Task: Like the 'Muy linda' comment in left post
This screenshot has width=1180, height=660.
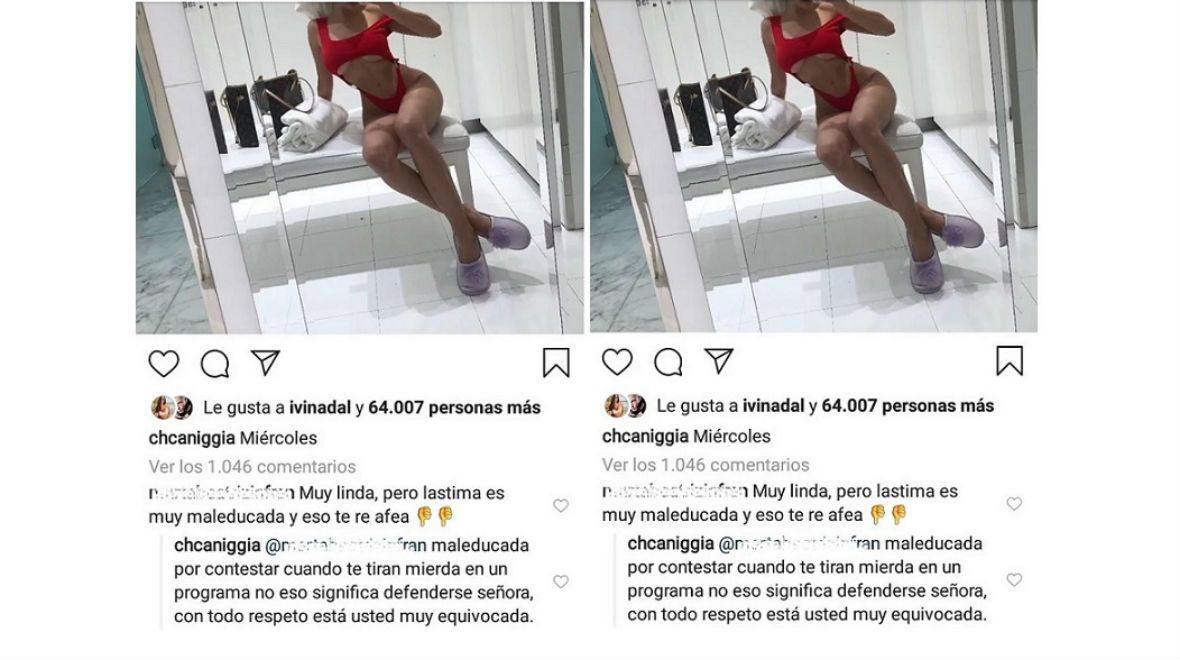Action: point(561,506)
